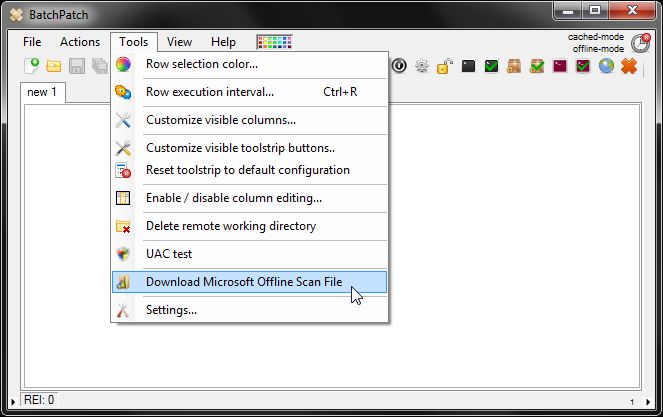
Task: Choose Row selection color... menu entry
Action: (x=249, y=64)
